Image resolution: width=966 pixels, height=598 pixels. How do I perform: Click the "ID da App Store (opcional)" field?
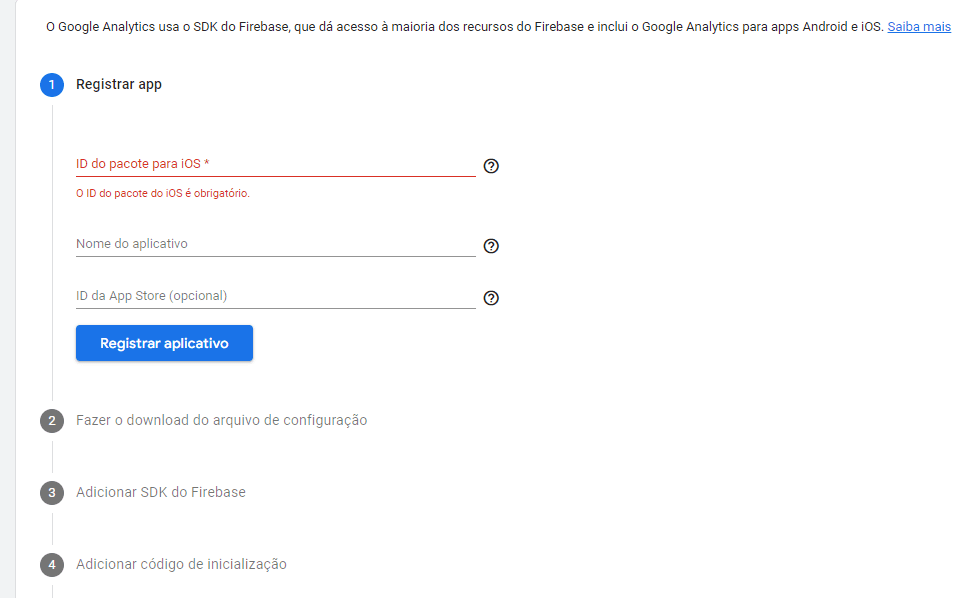(x=270, y=295)
